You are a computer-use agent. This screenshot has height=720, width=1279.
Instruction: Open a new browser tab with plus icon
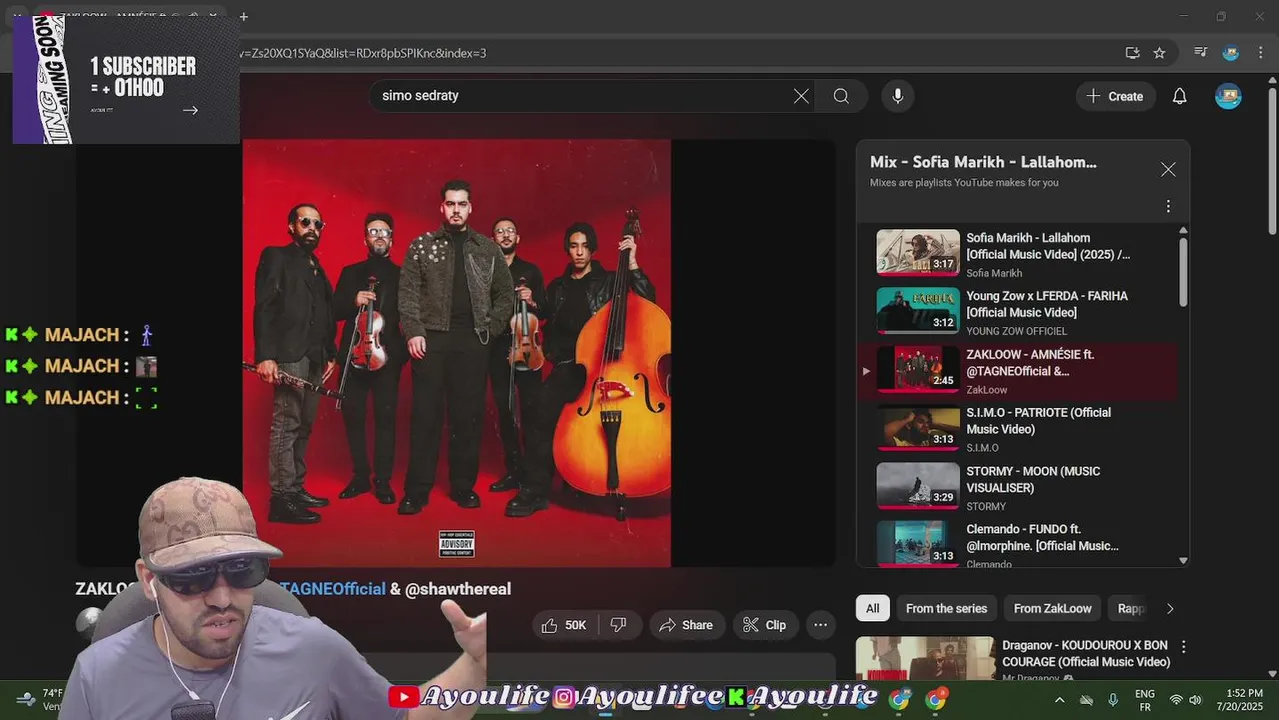point(243,16)
